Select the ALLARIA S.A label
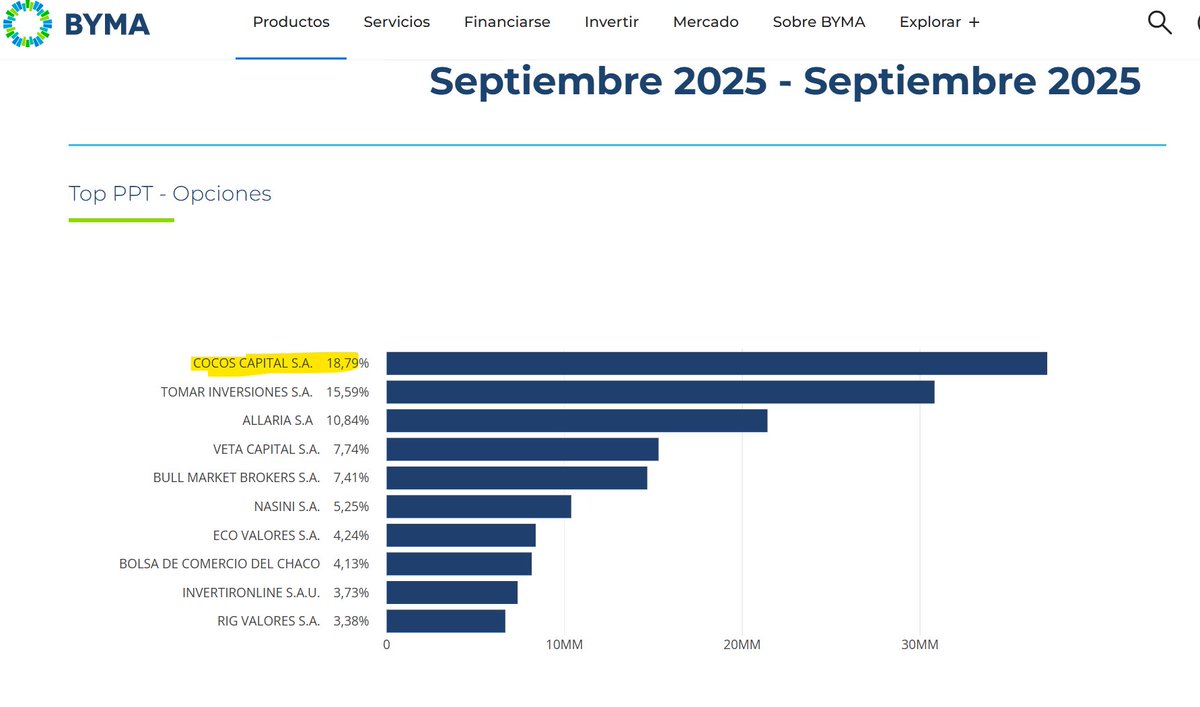1200x707 pixels. [x=278, y=421]
